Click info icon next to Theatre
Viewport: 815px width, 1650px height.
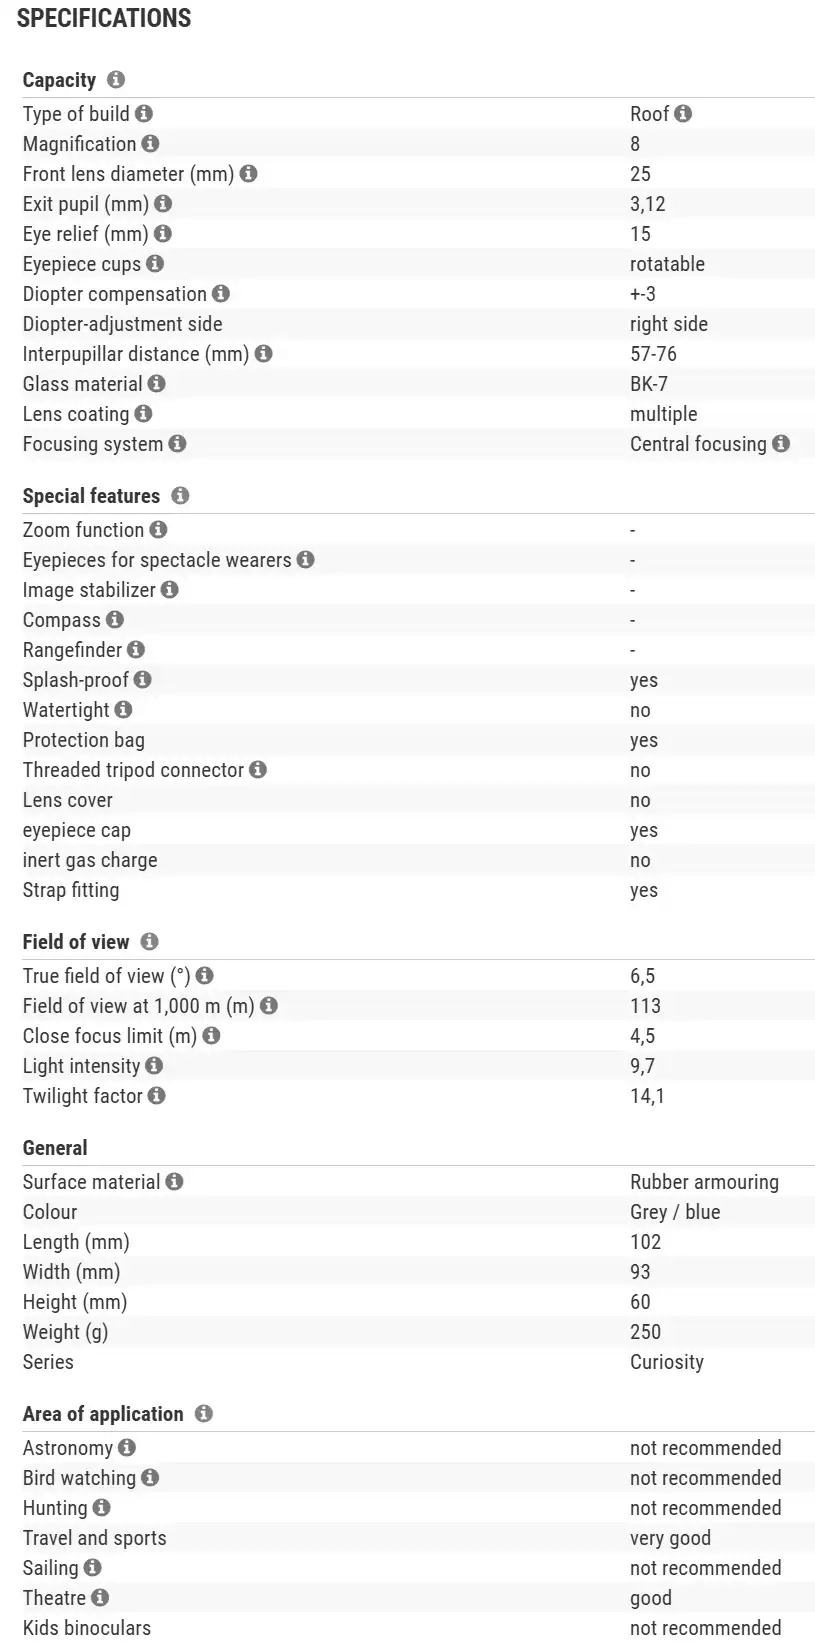pos(100,1598)
